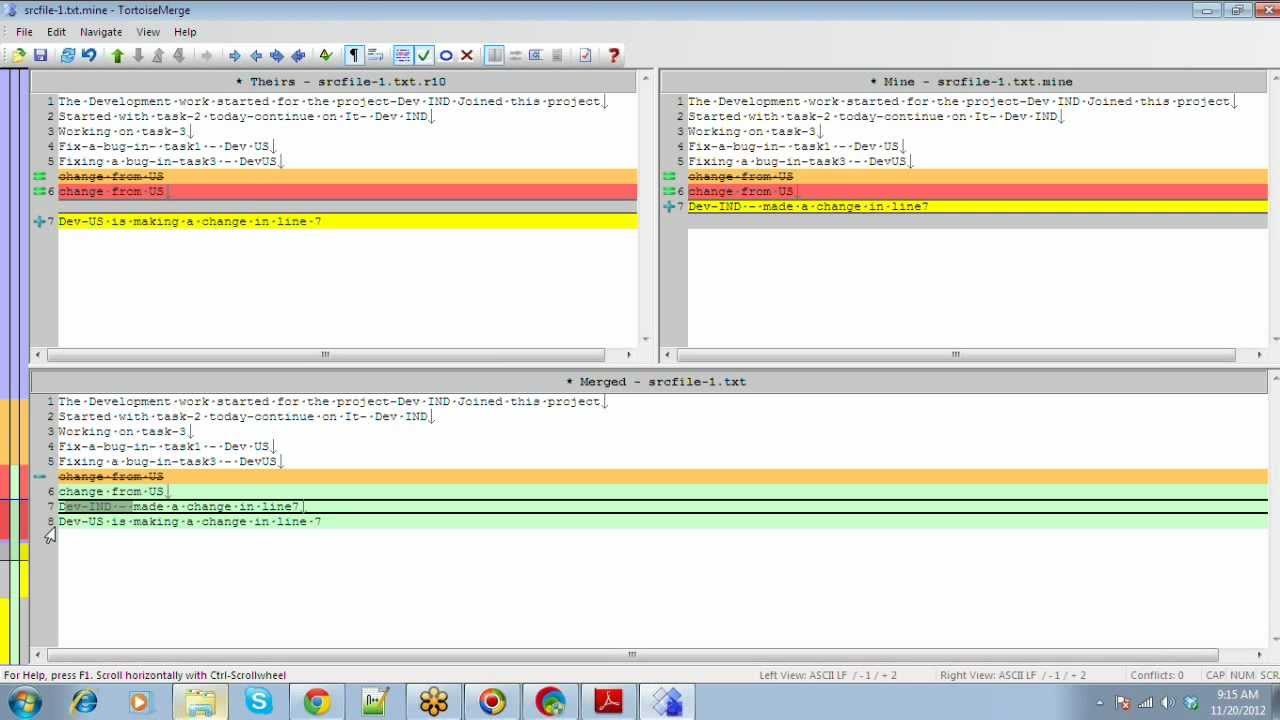The height and width of the screenshot is (720, 1280).
Task: Click the red X toolbar icon
Action: 467,56
